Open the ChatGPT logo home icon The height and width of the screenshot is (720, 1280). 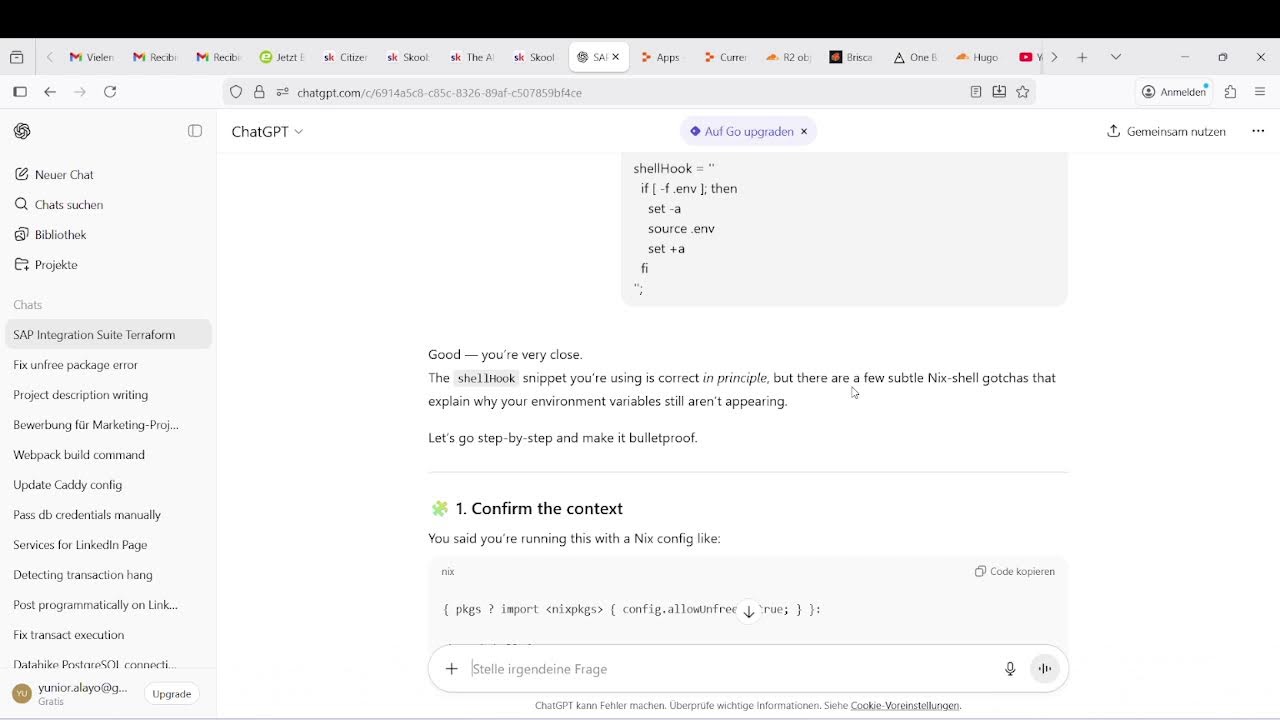tap(22, 131)
